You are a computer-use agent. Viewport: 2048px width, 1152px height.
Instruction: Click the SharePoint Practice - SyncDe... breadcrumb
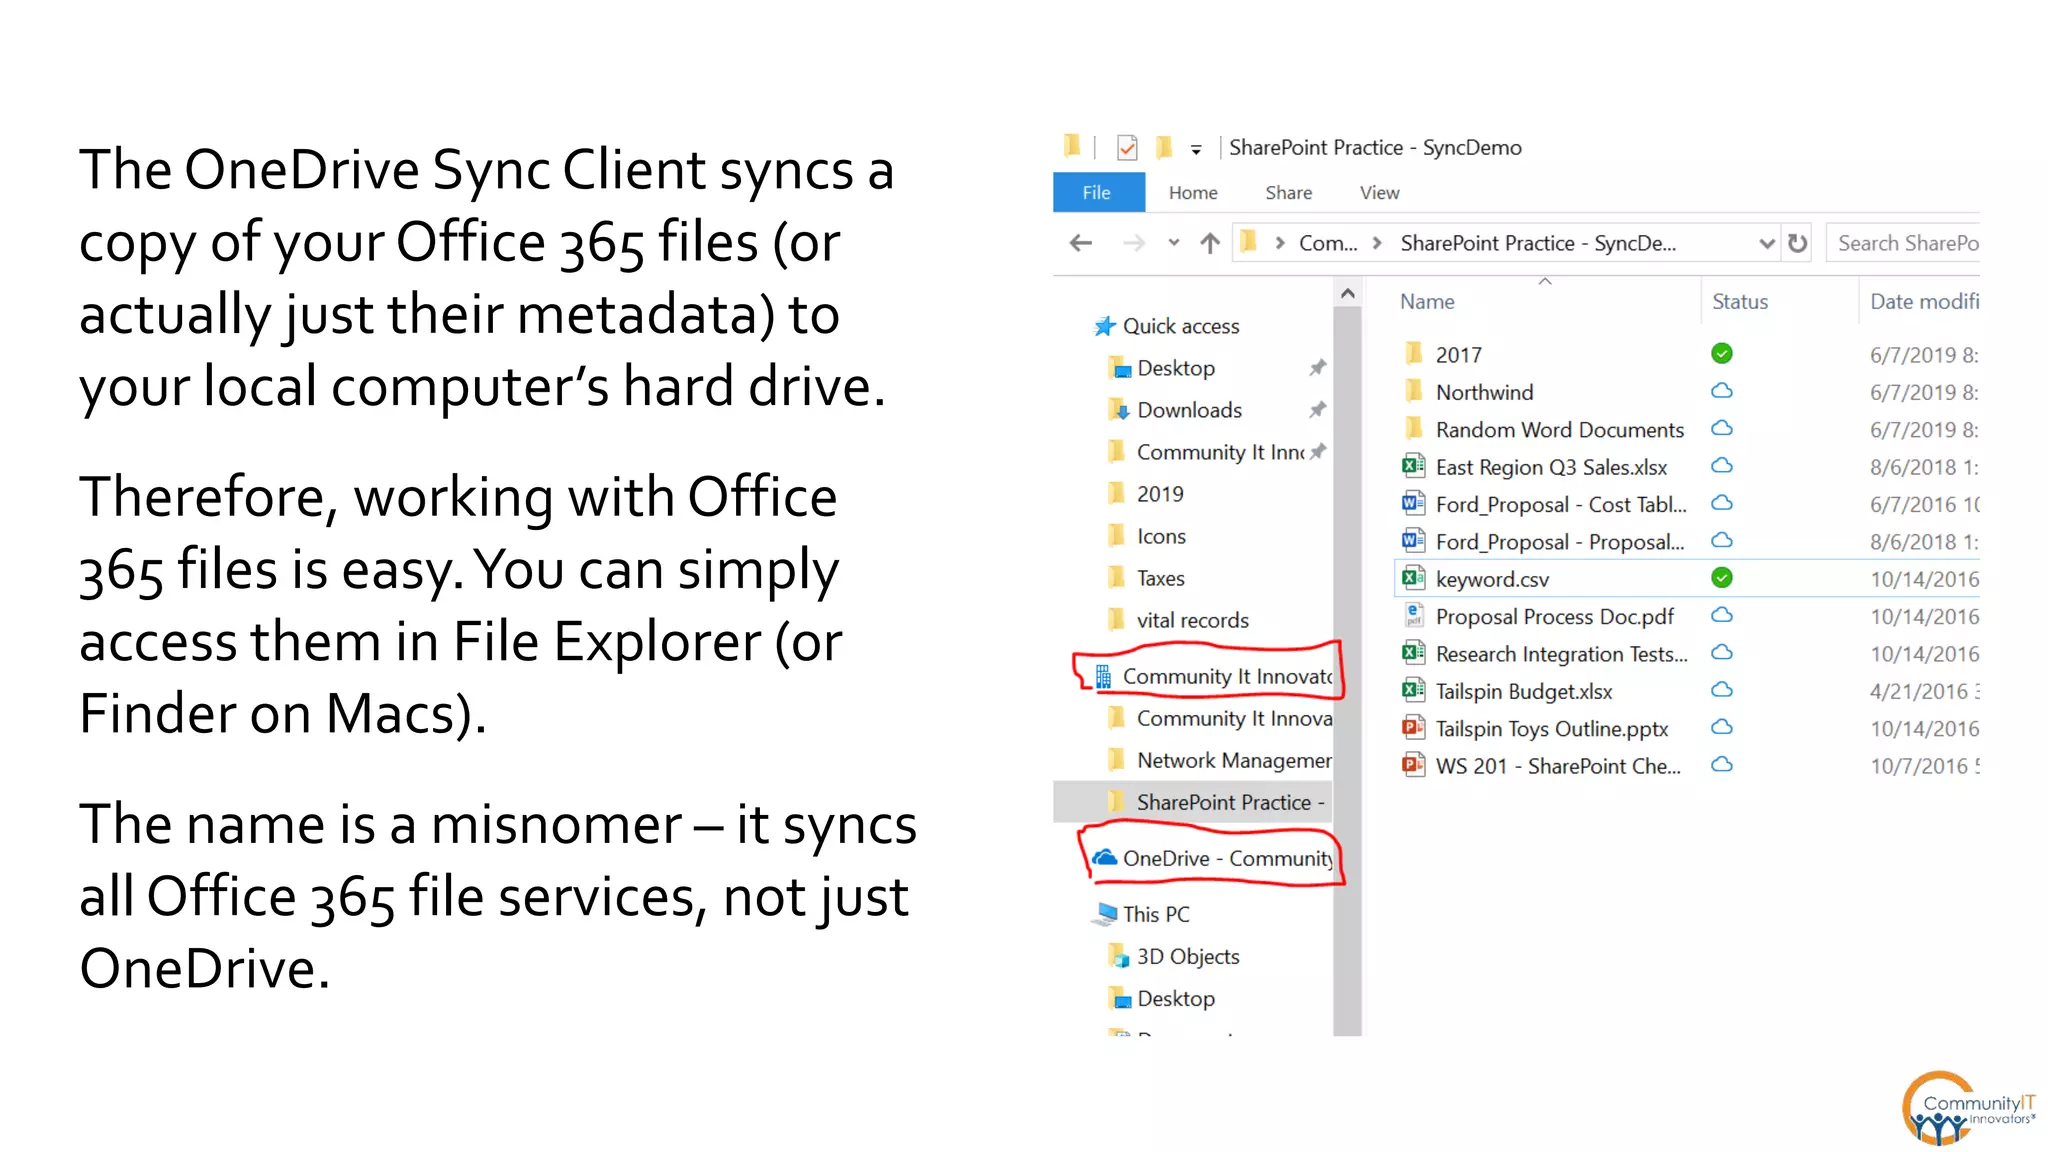pos(1538,243)
